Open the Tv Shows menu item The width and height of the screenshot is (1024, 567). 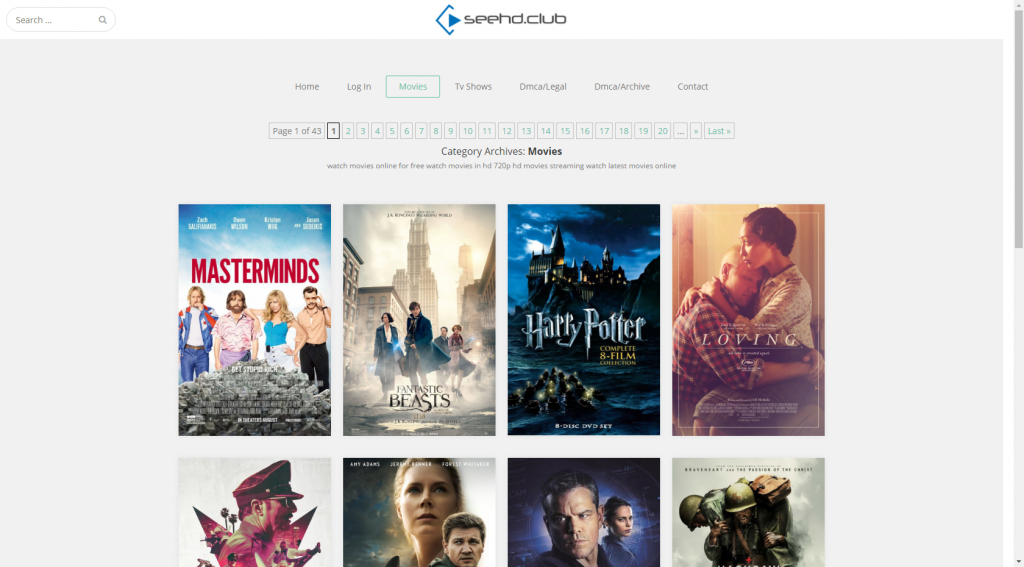coord(473,86)
